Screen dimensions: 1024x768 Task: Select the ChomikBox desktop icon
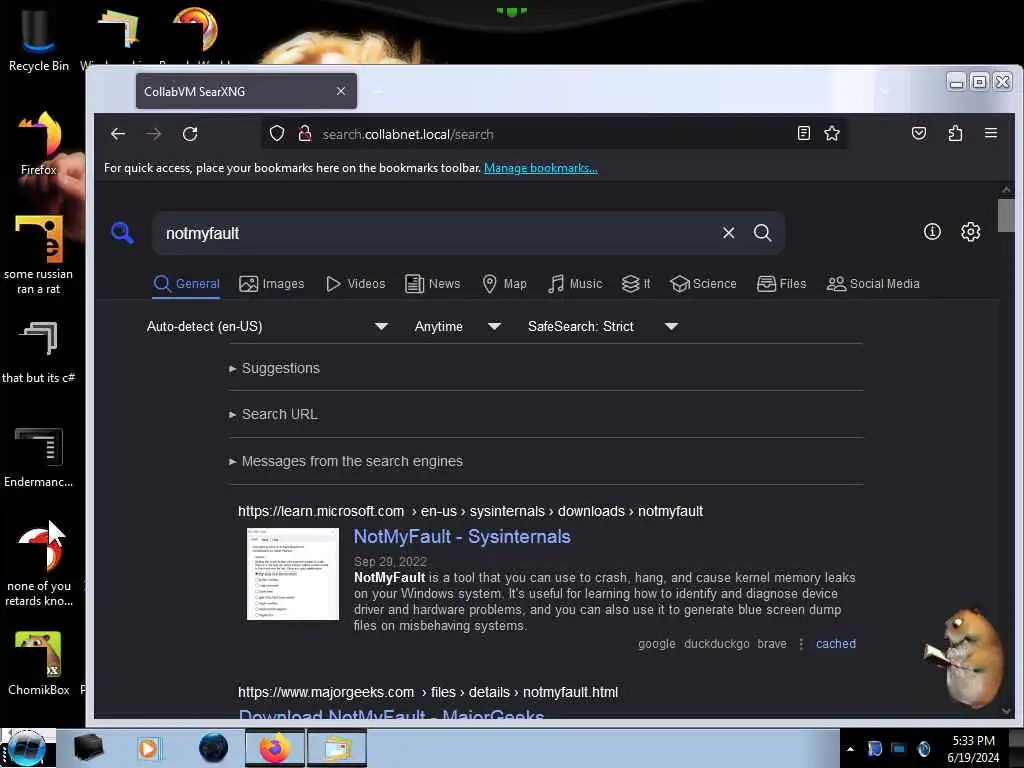point(39,664)
